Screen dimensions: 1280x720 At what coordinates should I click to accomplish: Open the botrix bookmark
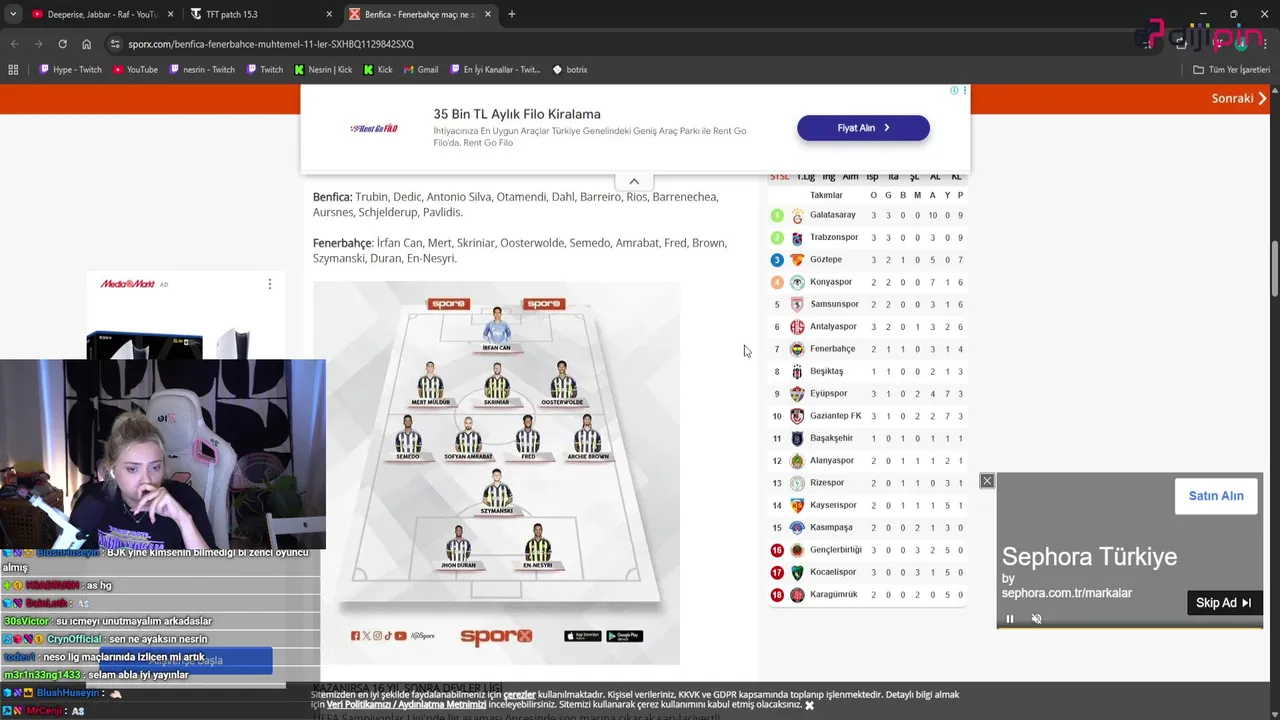coord(570,70)
